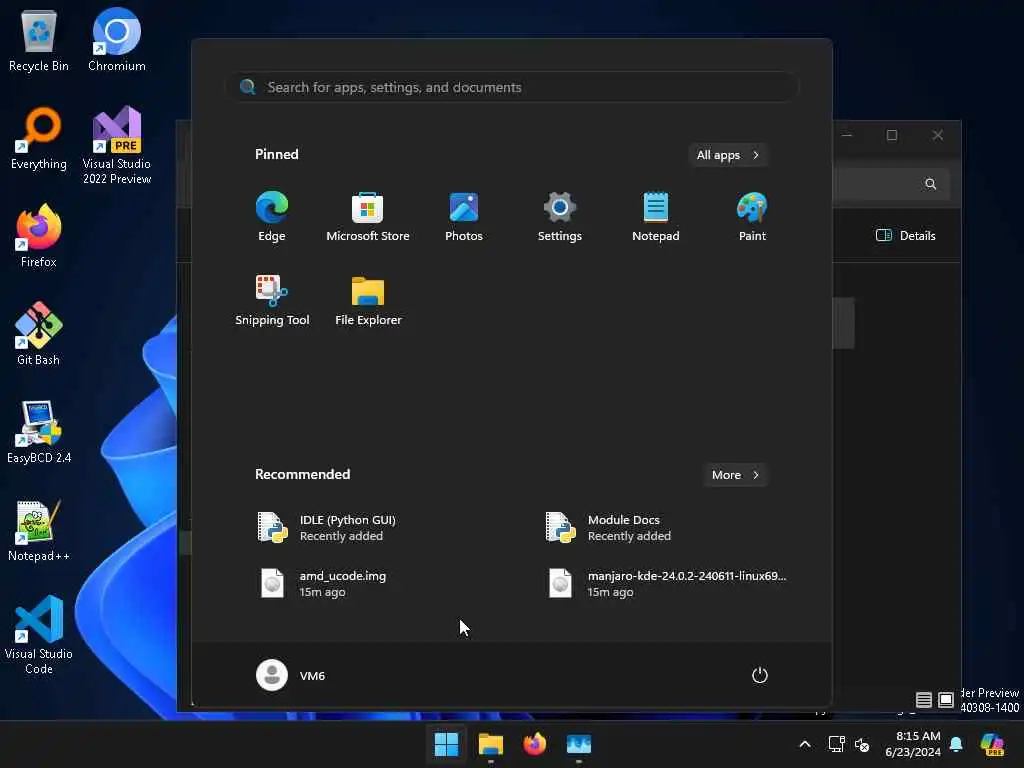The image size is (1024, 768).
Task: Expand All apps list
Action: point(728,155)
